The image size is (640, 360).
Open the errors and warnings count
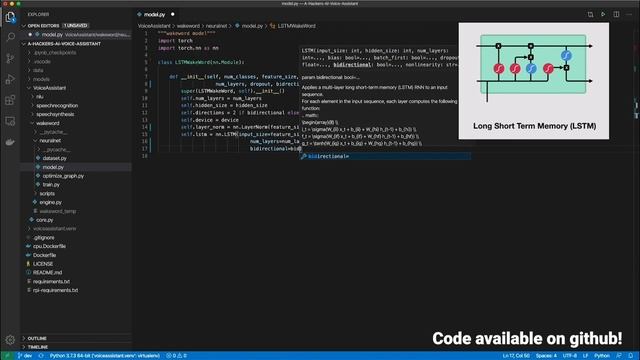[x=176, y=356]
